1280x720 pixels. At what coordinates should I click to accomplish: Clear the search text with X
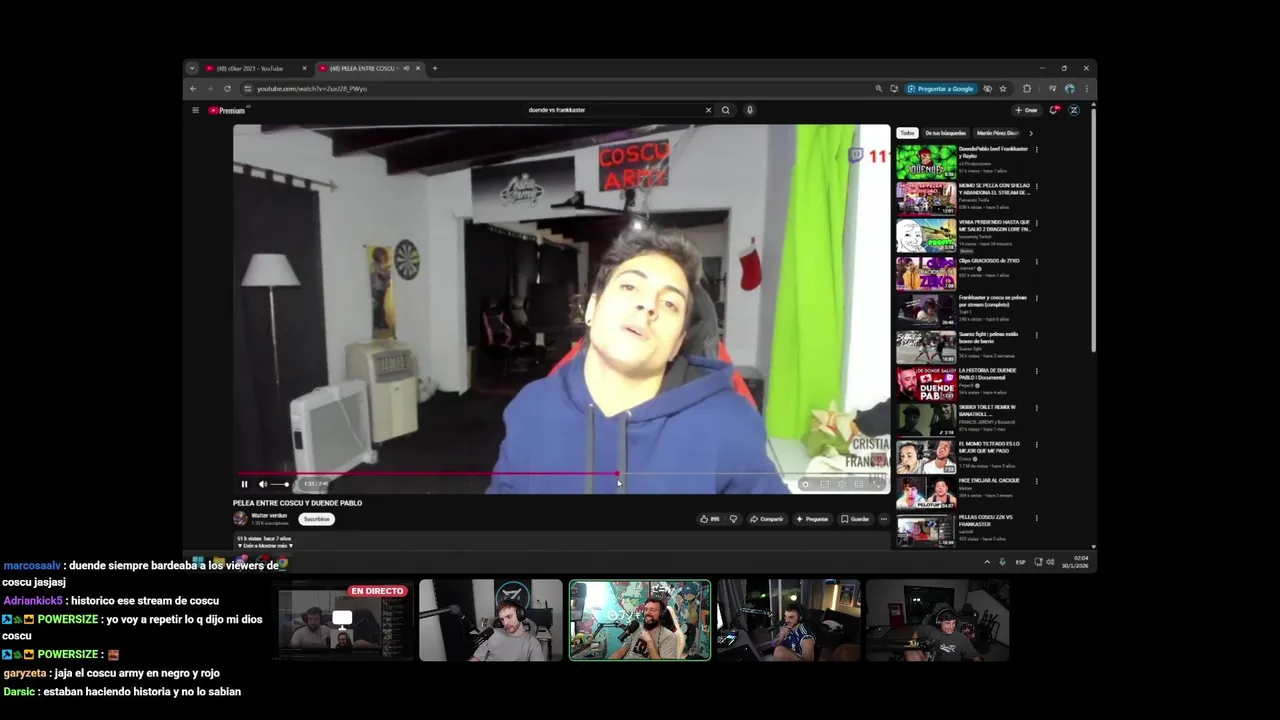click(708, 110)
